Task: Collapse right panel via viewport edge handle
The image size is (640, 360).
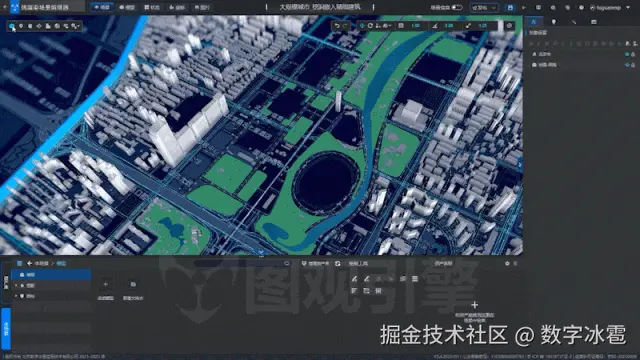Action: 520,165
